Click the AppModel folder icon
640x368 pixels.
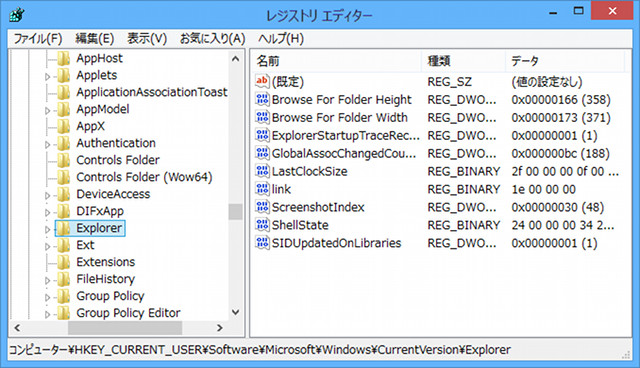pos(64,109)
